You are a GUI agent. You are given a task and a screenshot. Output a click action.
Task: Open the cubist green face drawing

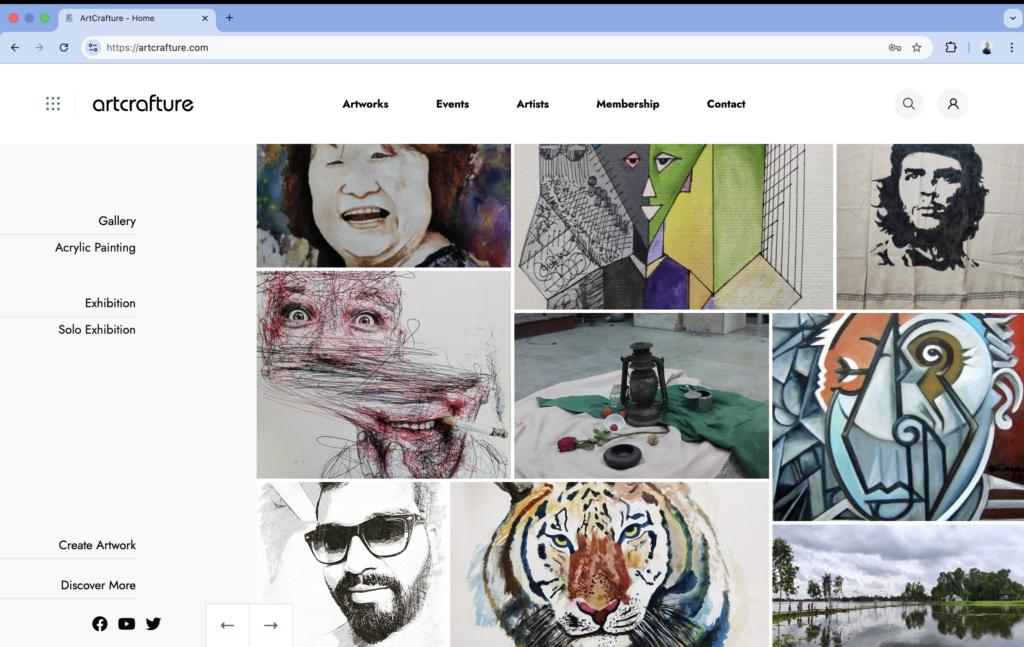673,227
